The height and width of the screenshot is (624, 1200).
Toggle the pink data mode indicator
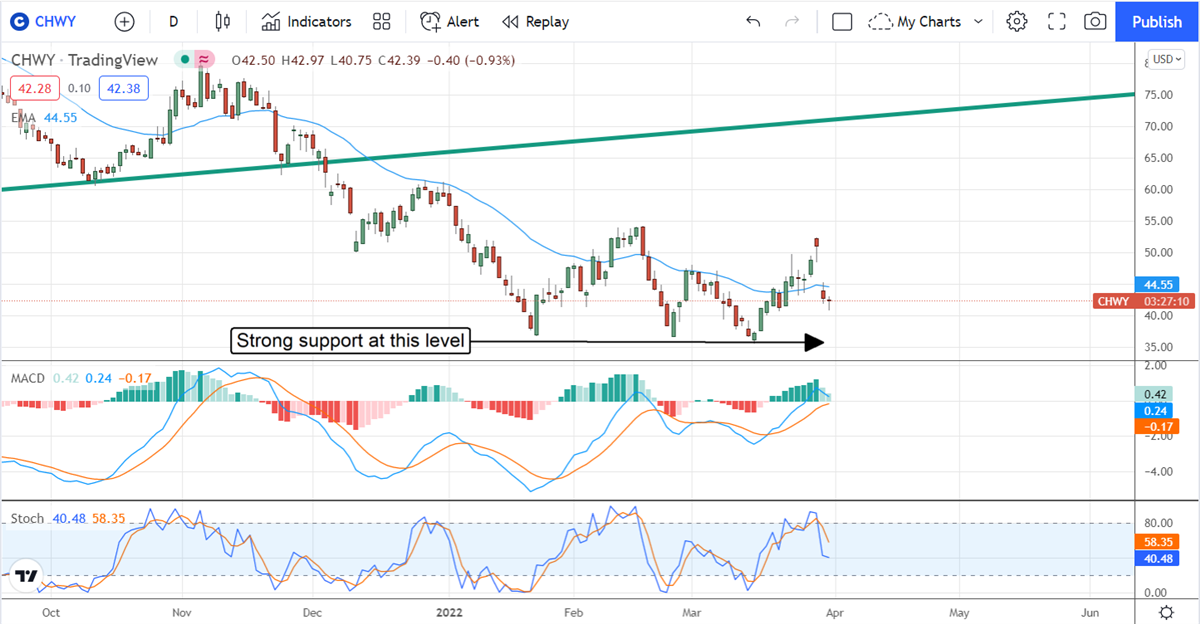[204, 60]
